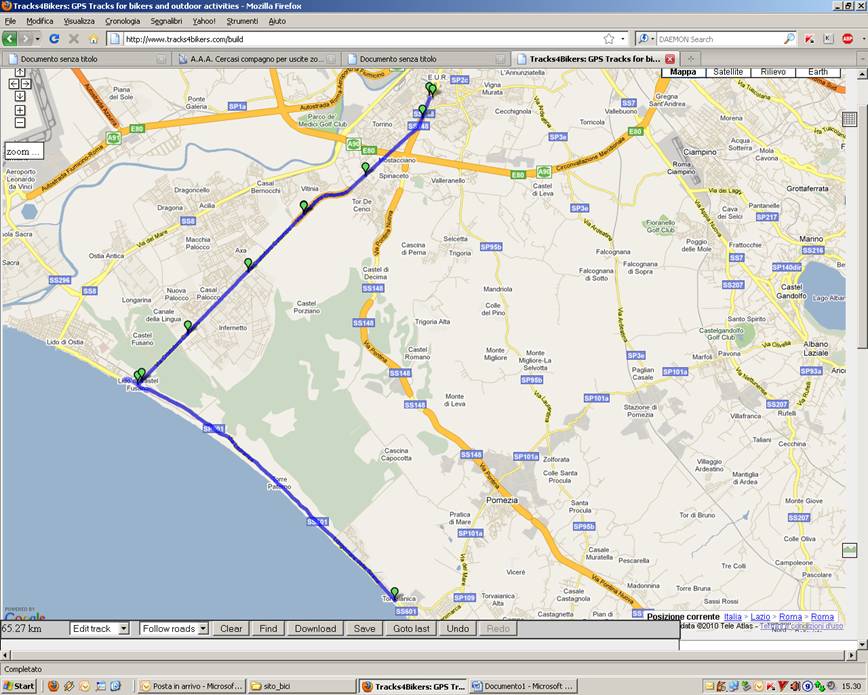Click the Undo button
Viewport: 868px width, 695px height.
(458, 629)
